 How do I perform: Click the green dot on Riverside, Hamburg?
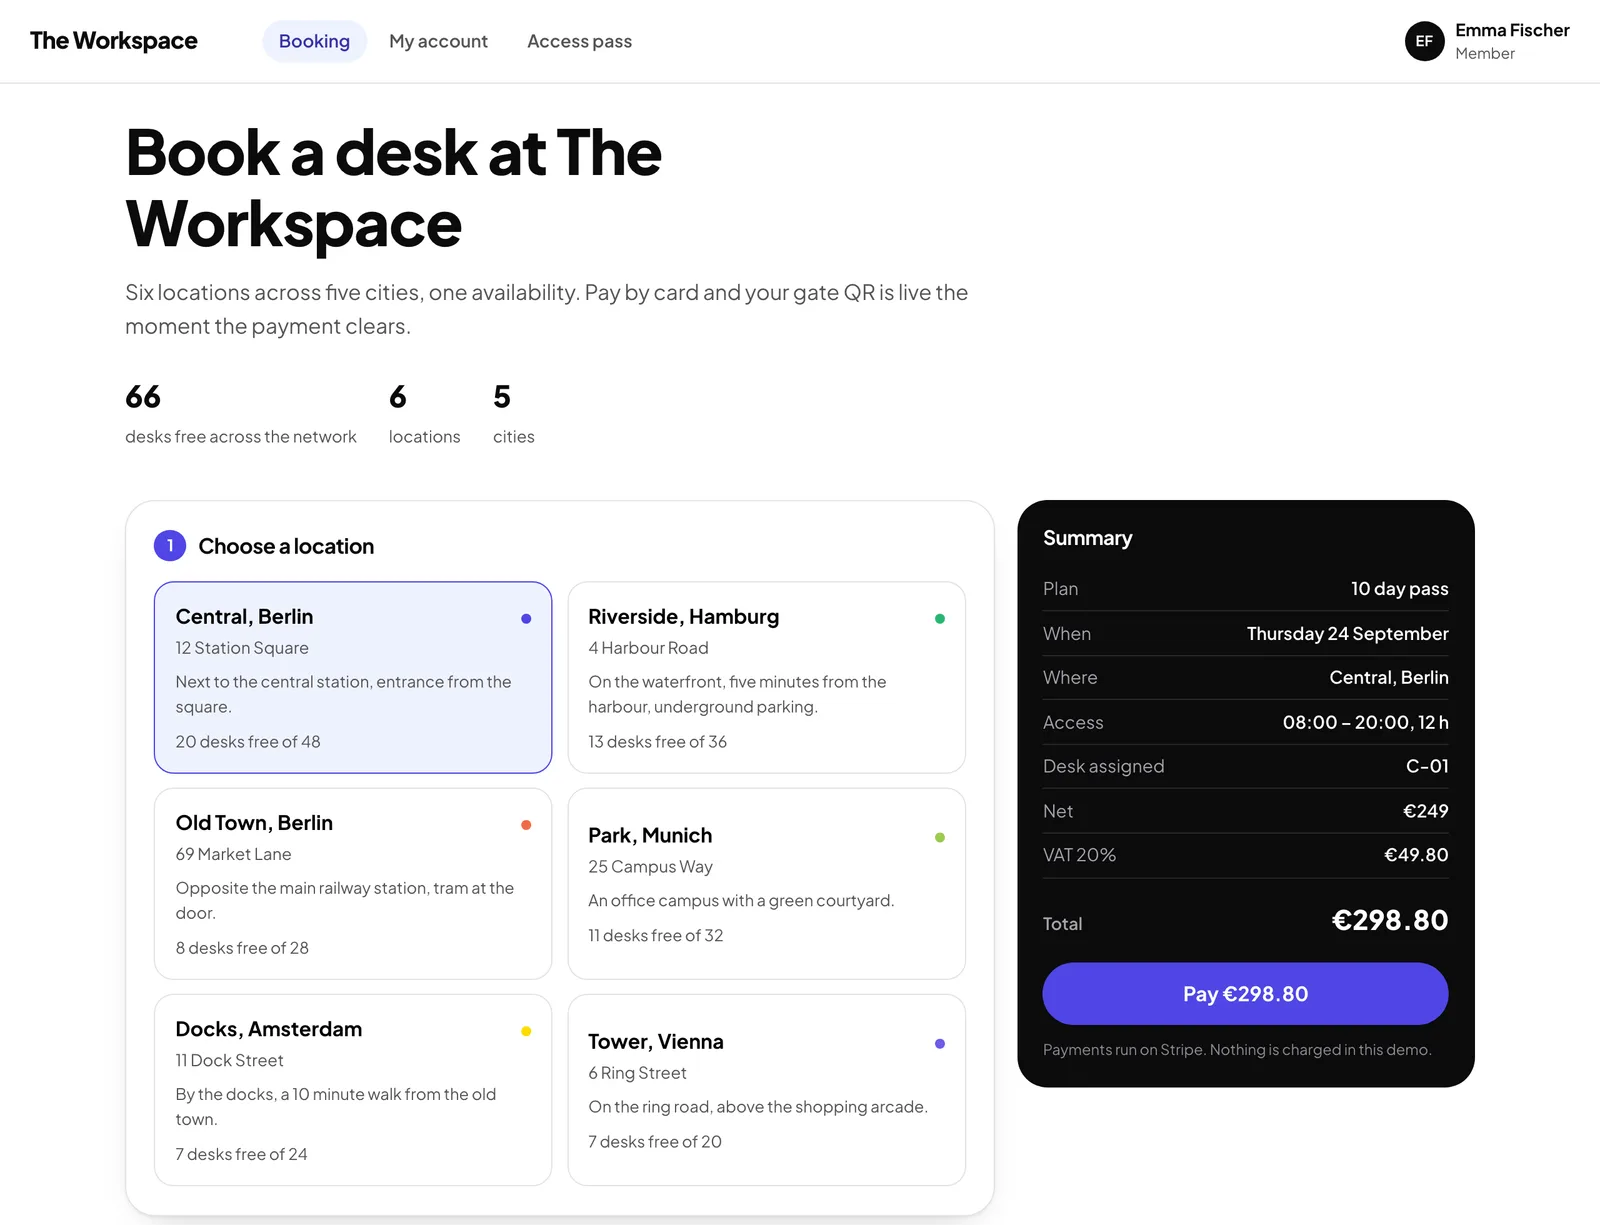click(940, 619)
